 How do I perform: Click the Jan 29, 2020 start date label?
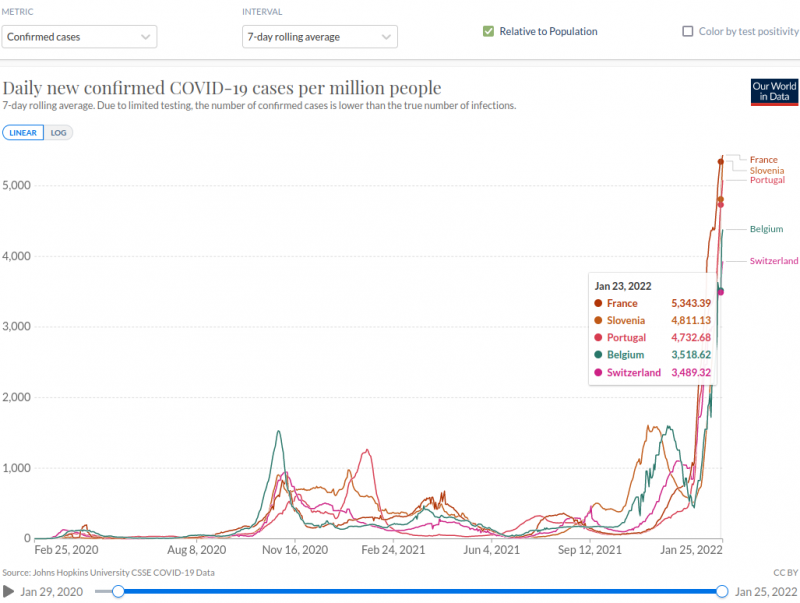[x=53, y=592]
